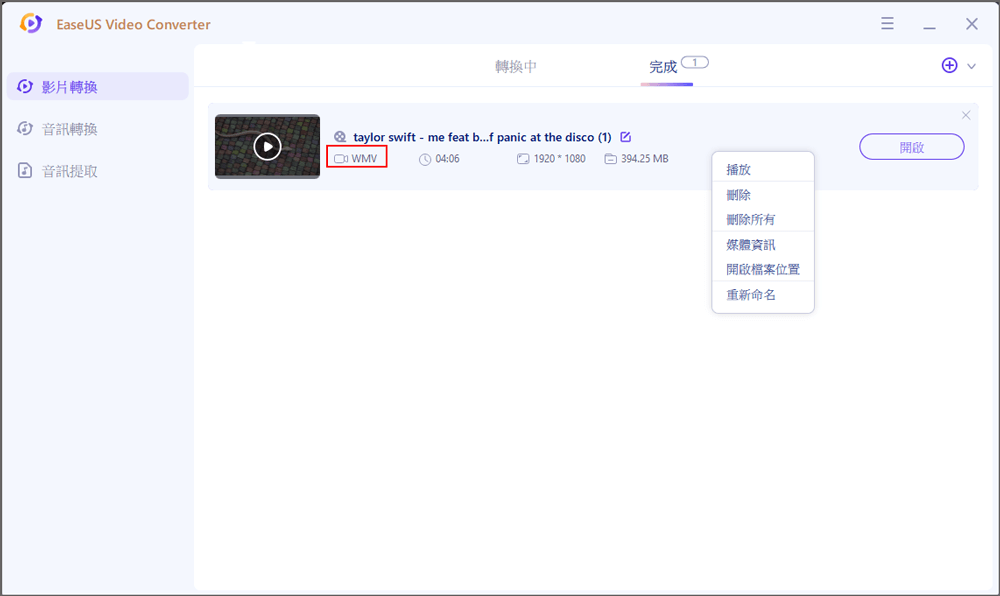The width and height of the screenshot is (1000, 596).
Task: Close the EaseUS Video Converter window
Action: (971, 24)
